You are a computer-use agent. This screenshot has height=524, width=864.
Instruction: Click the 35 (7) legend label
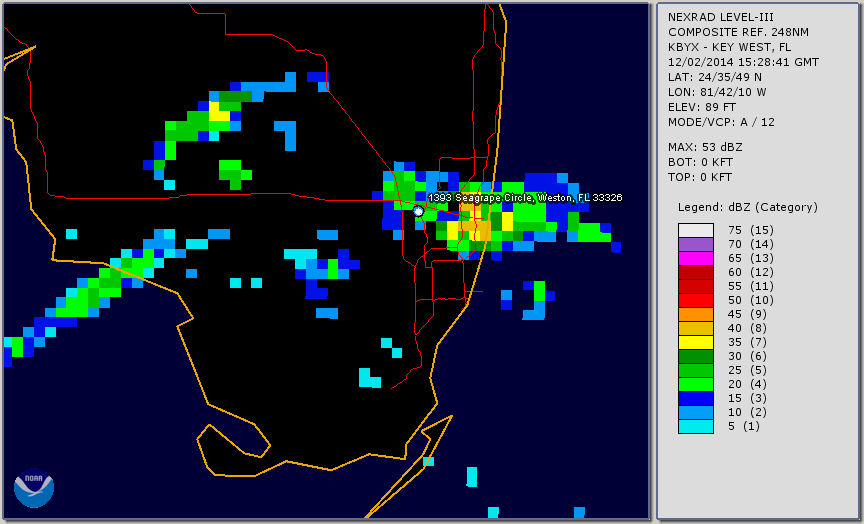point(747,342)
